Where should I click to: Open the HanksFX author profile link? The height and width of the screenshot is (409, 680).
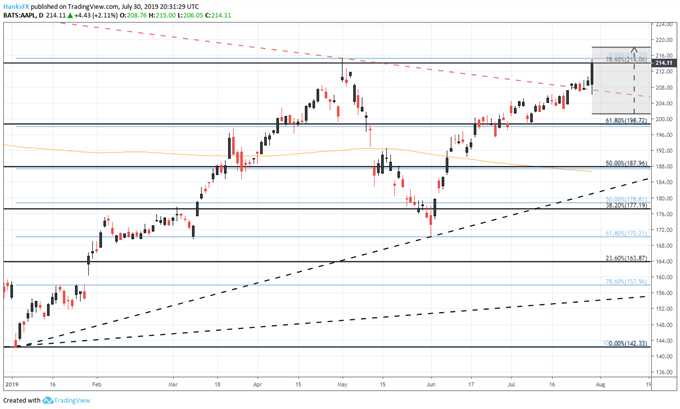pyautogui.click(x=16, y=7)
